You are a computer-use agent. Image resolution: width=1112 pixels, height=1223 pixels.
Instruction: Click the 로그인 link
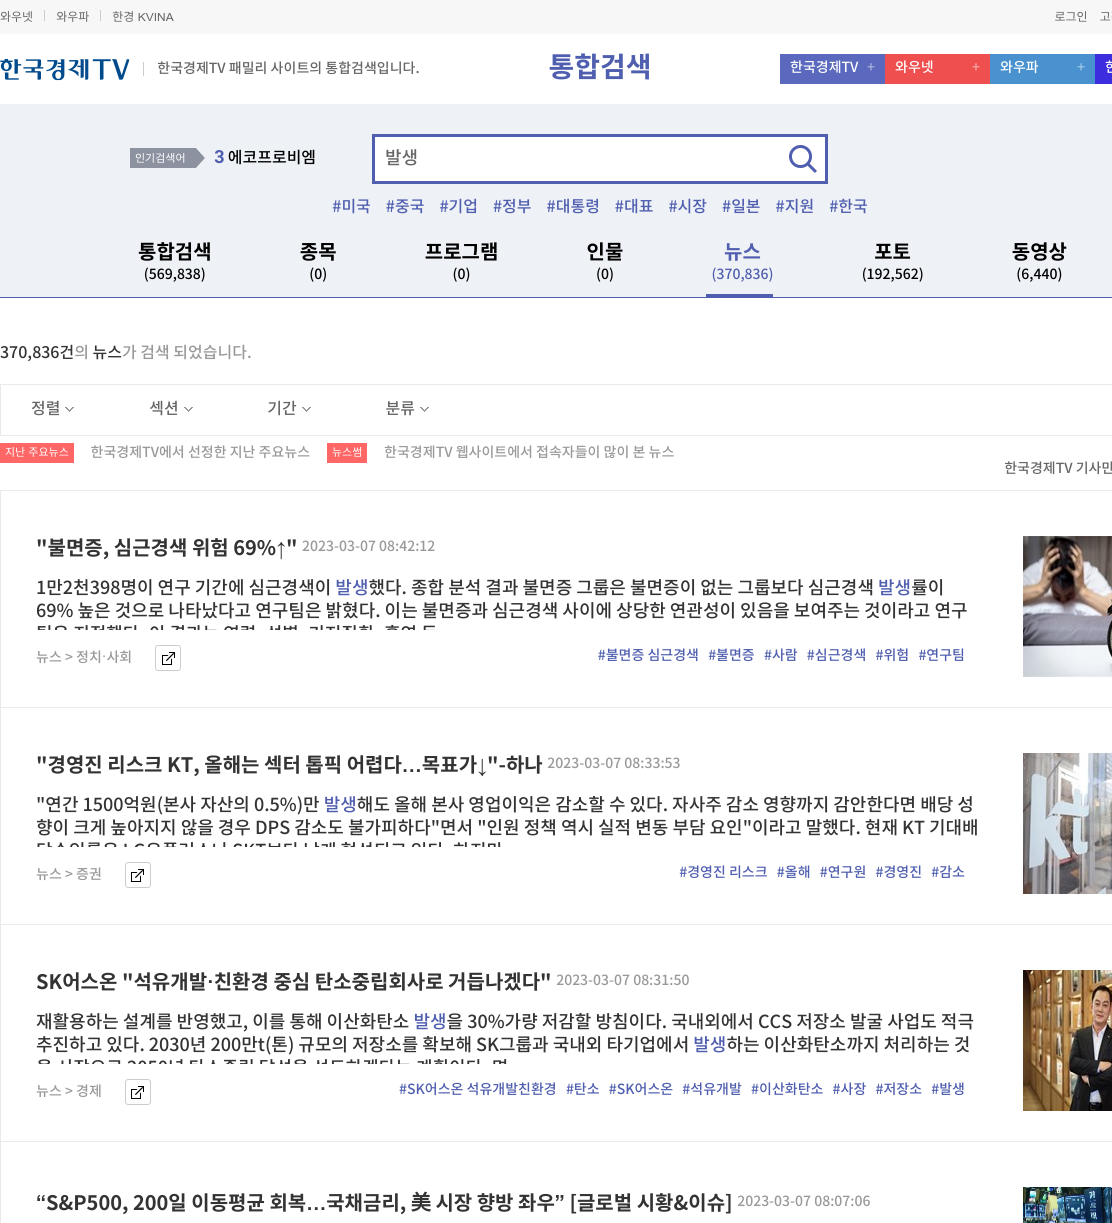click(x=1071, y=17)
